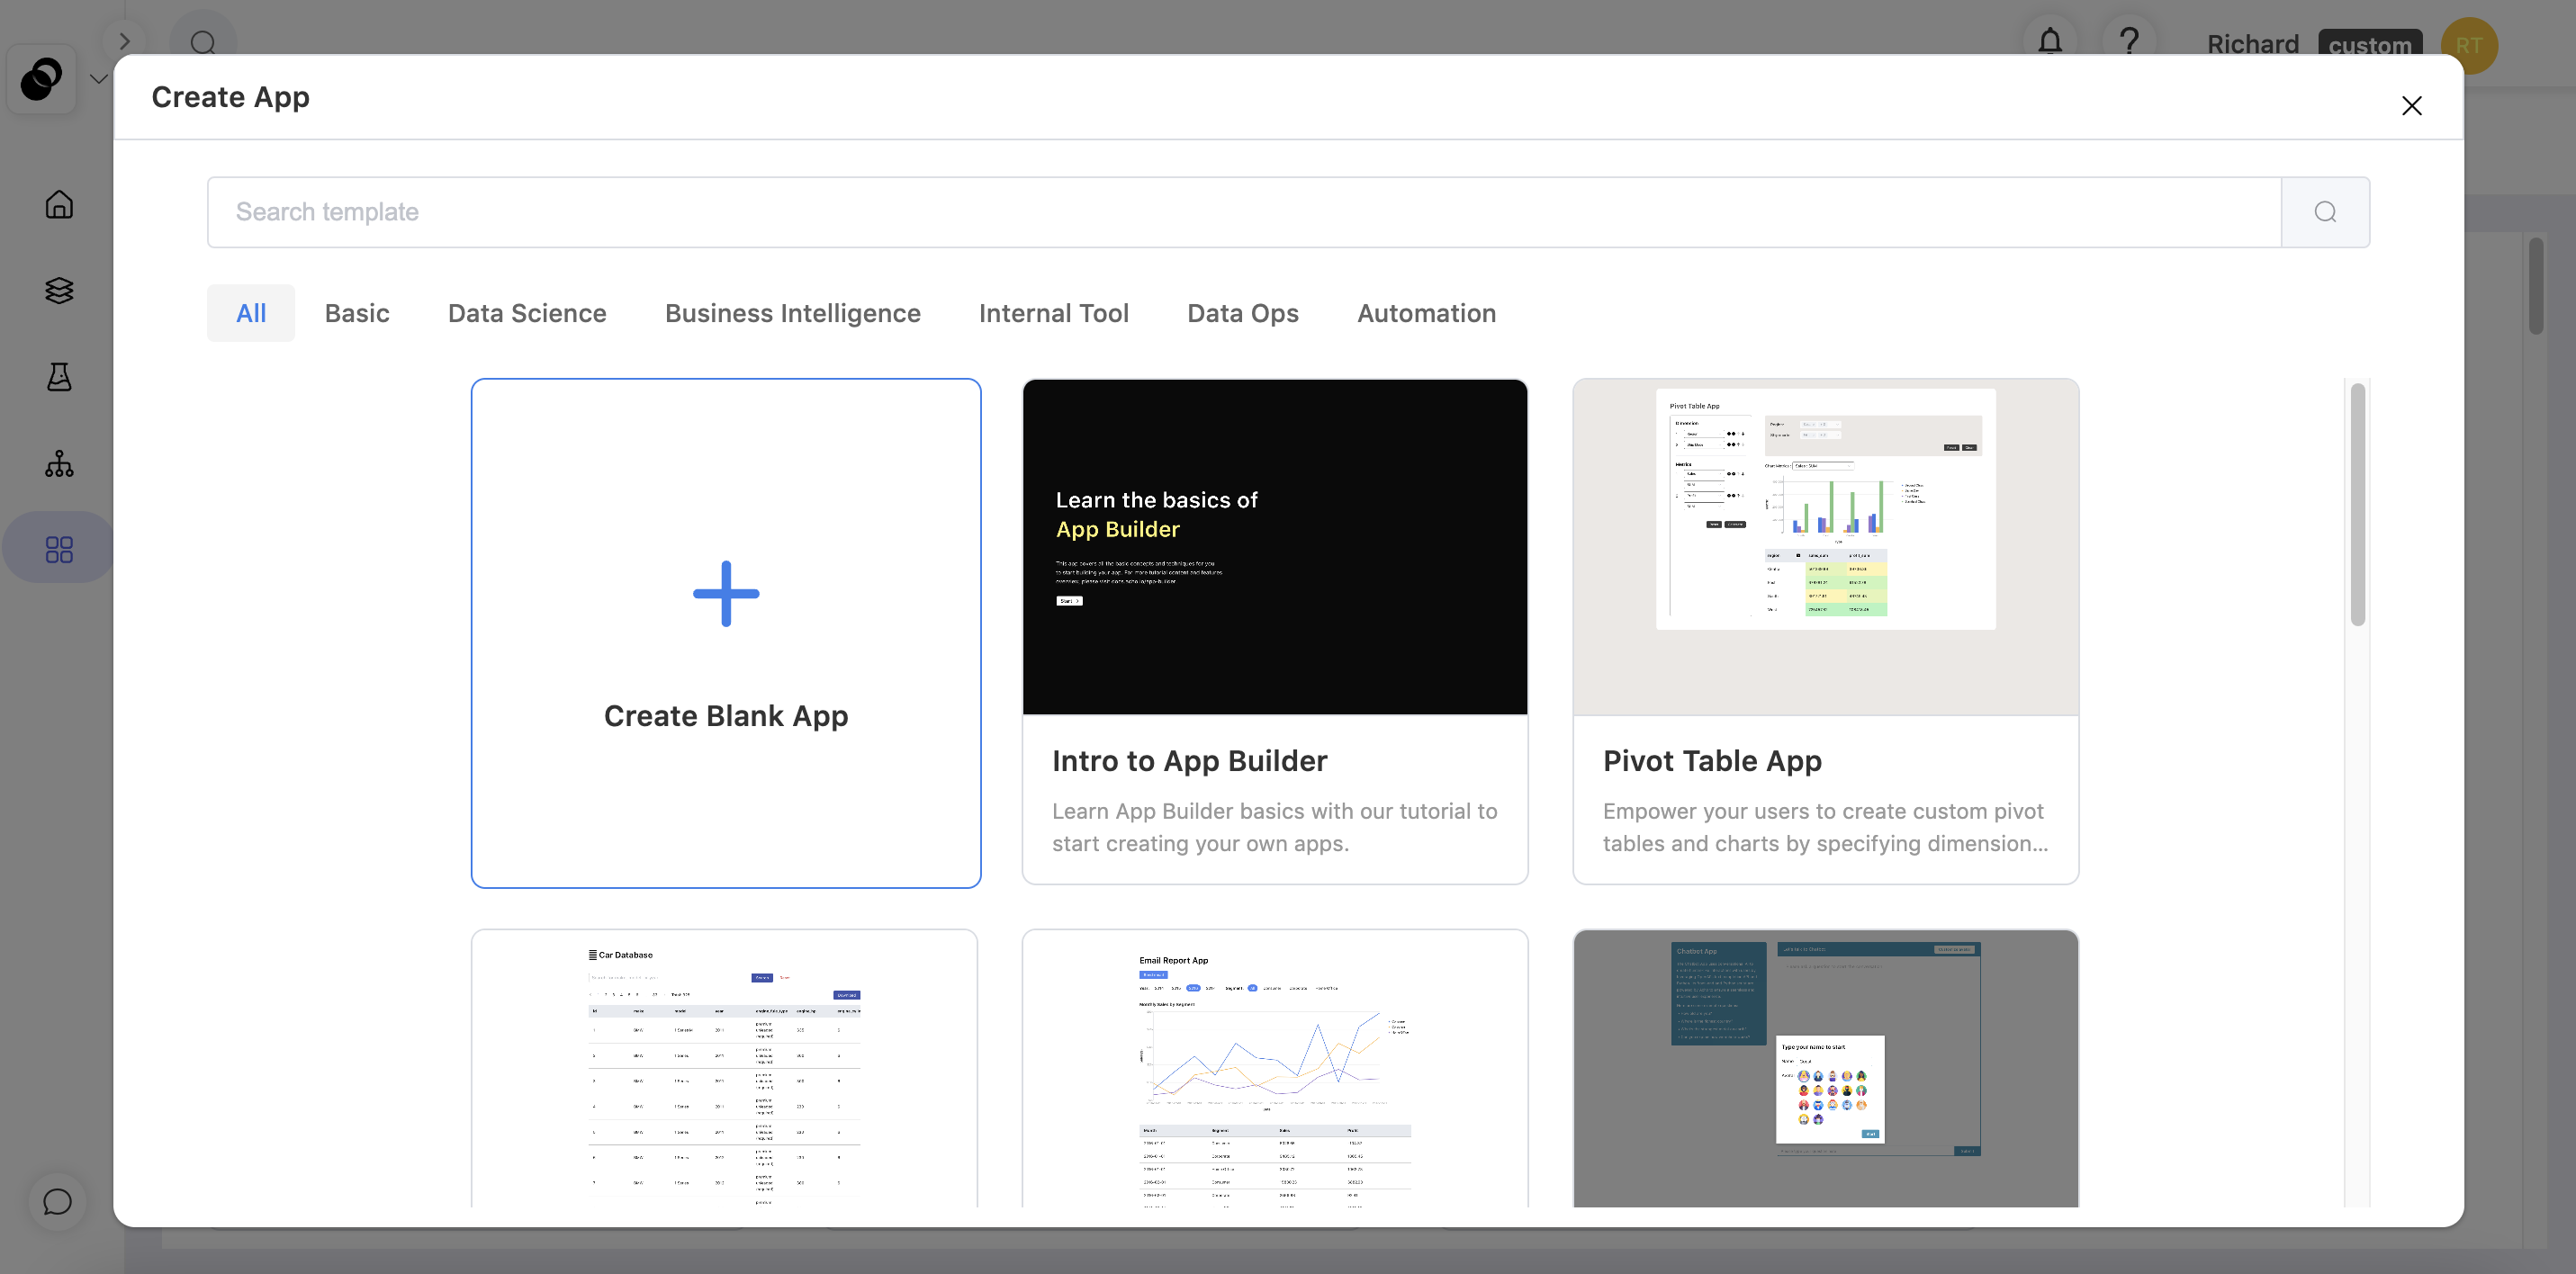Image resolution: width=2576 pixels, height=1274 pixels.
Task: Open the Pivot Table App thumbnail
Action: (1825, 547)
